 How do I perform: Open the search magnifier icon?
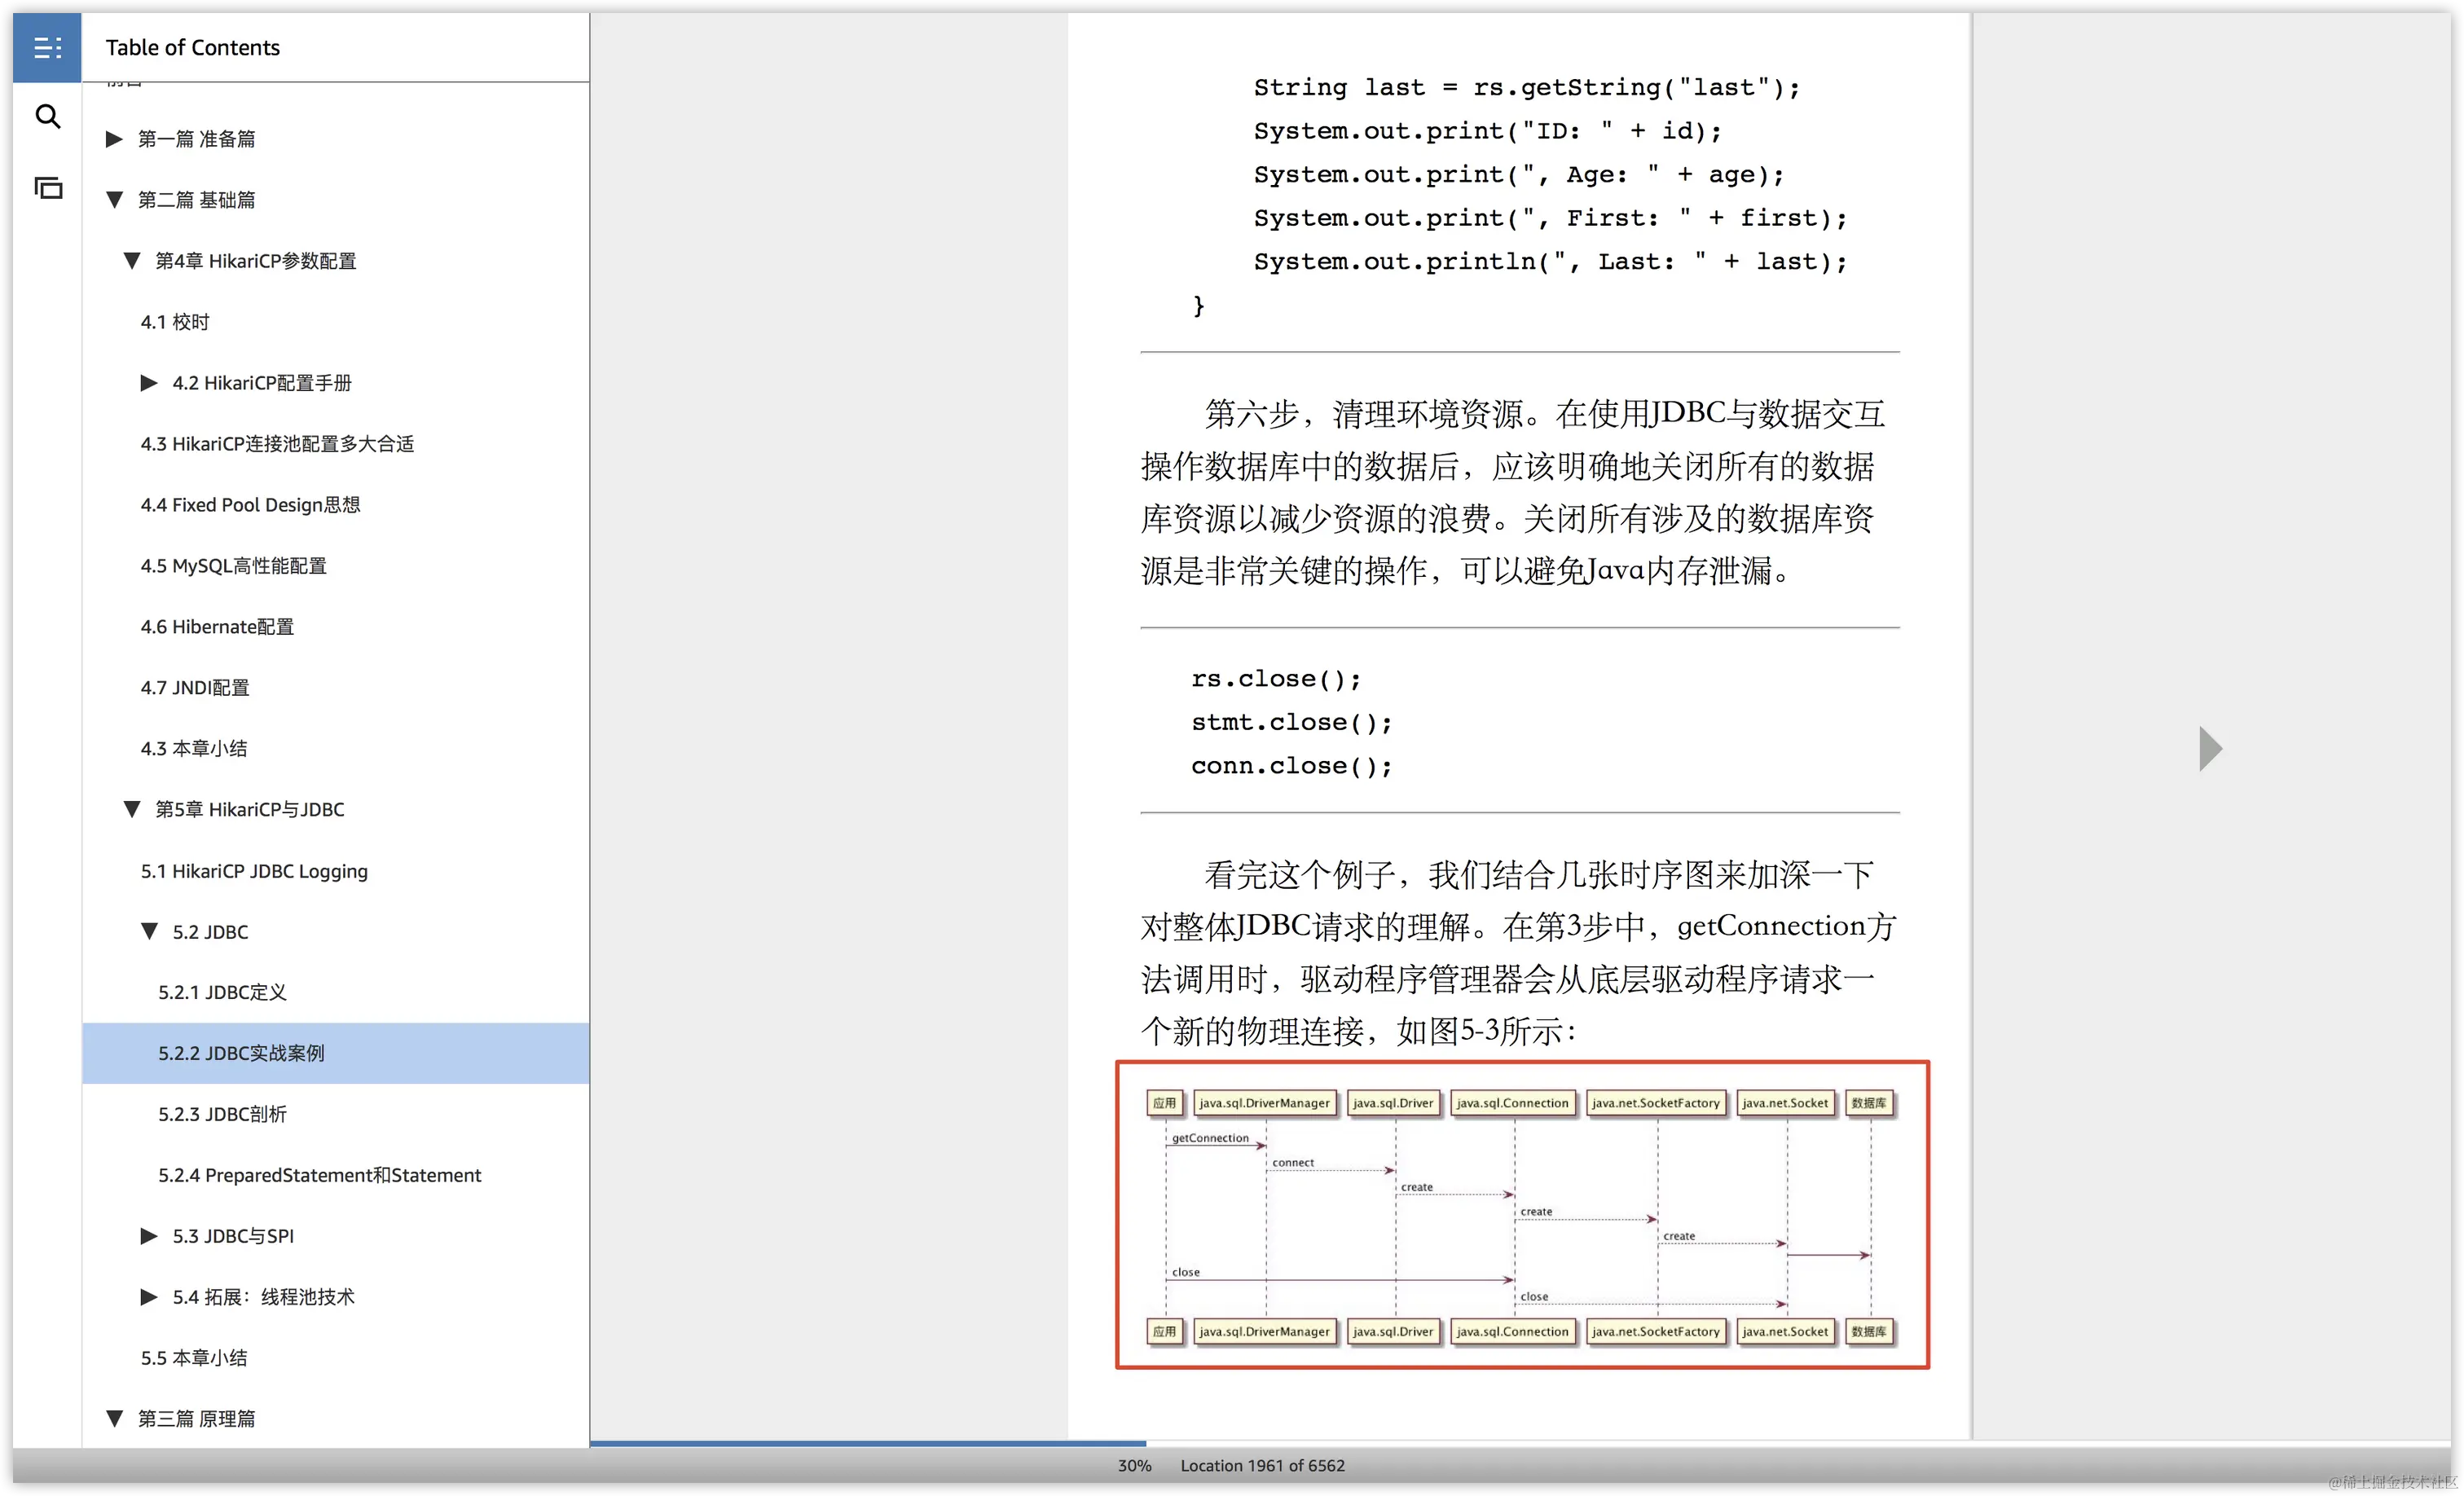(47, 117)
